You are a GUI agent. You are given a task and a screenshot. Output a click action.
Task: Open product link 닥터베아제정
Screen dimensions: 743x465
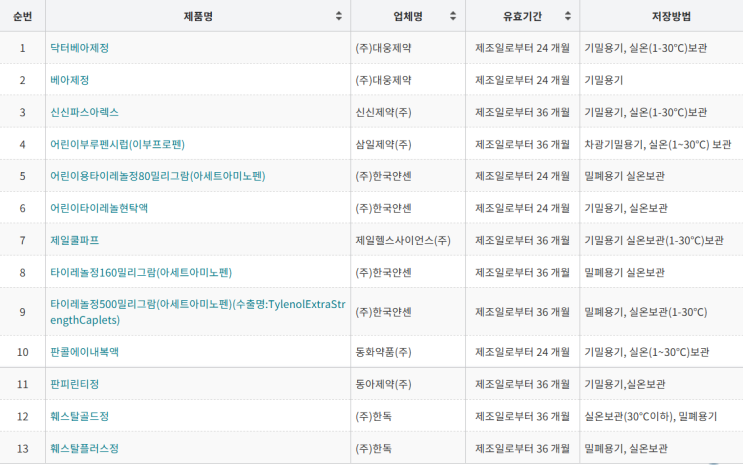tap(80, 48)
